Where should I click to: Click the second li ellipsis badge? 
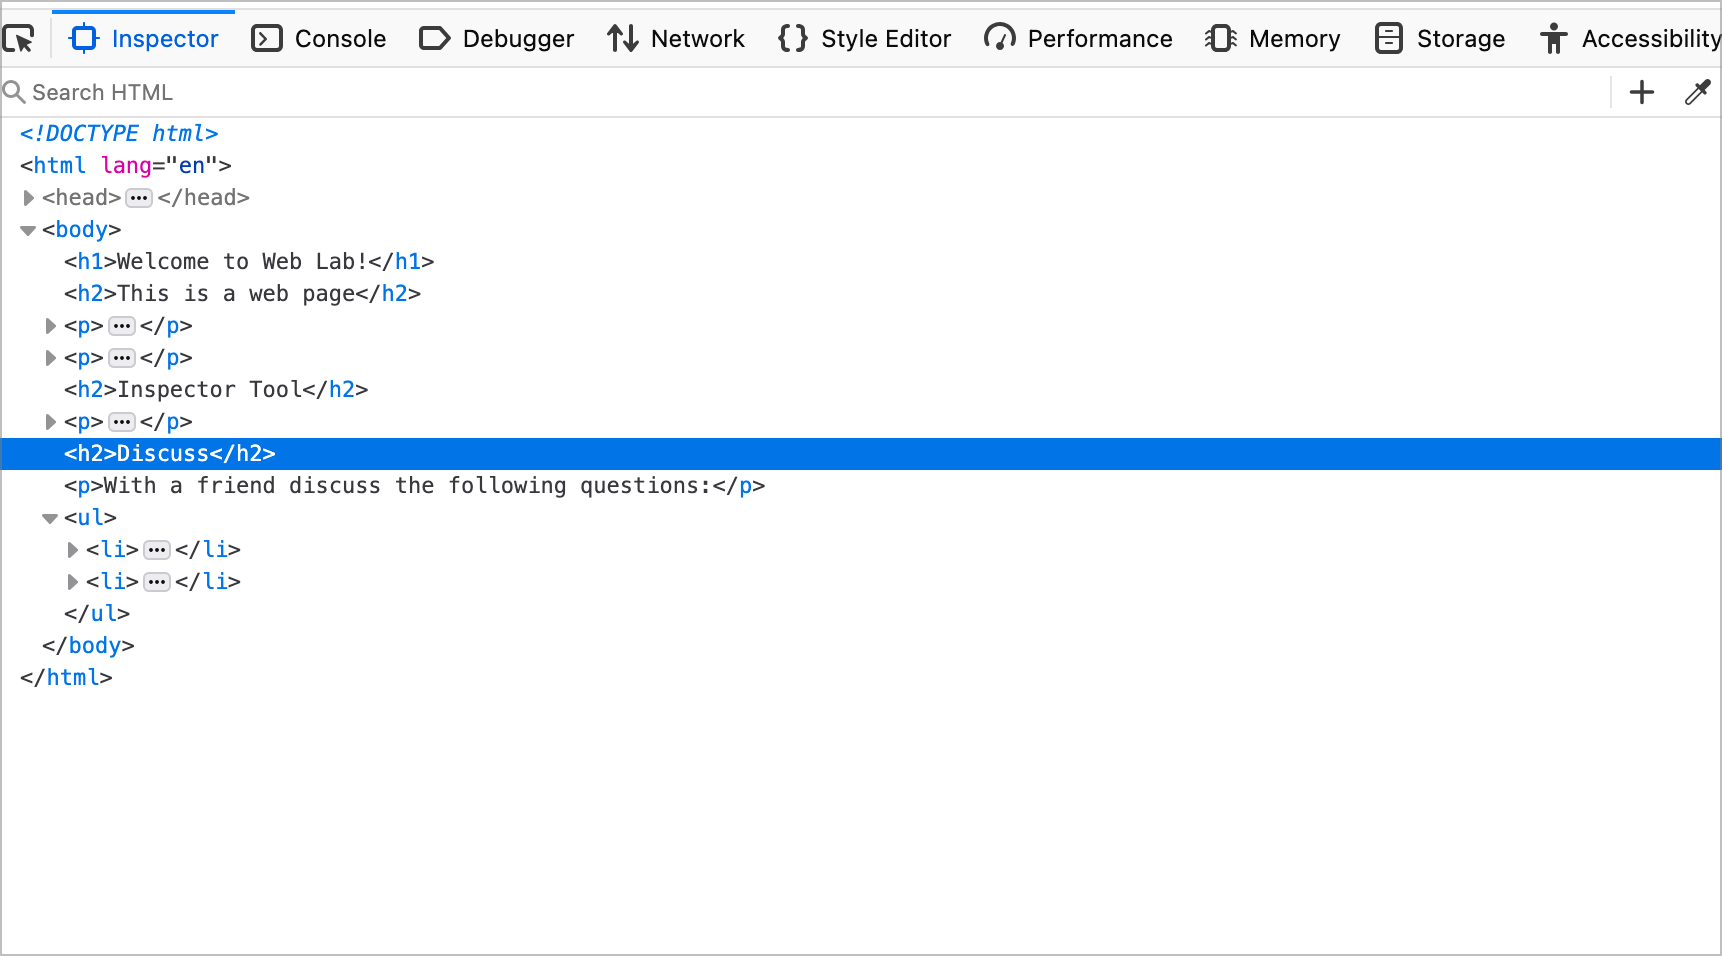pyautogui.click(x=157, y=582)
